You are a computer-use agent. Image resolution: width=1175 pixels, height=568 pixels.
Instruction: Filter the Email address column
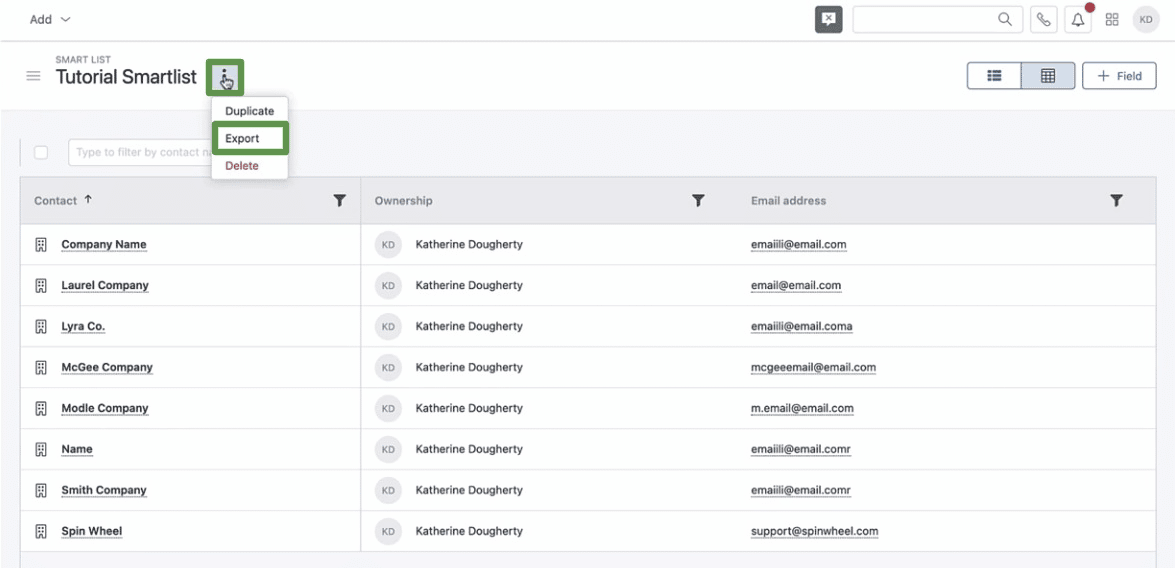pyautogui.click(x=1117, y=200)
